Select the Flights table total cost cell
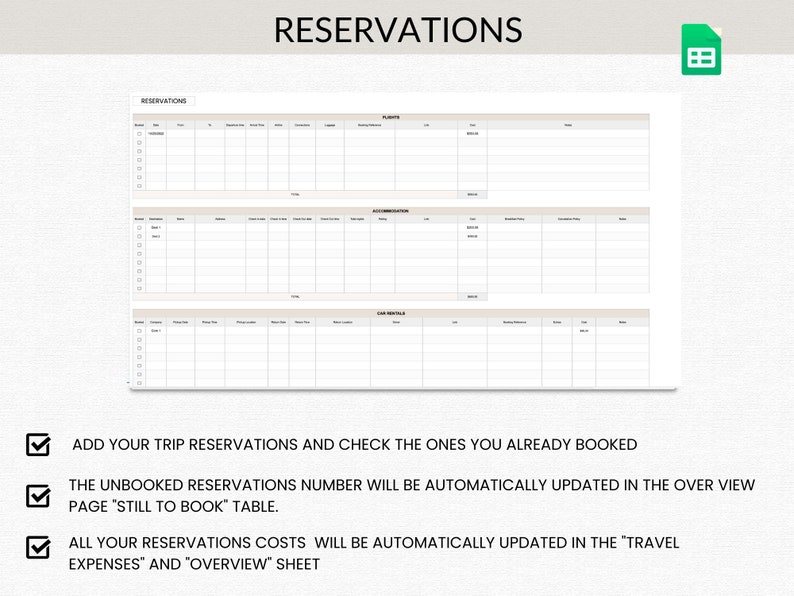794x596 pixels. (472, 194)
